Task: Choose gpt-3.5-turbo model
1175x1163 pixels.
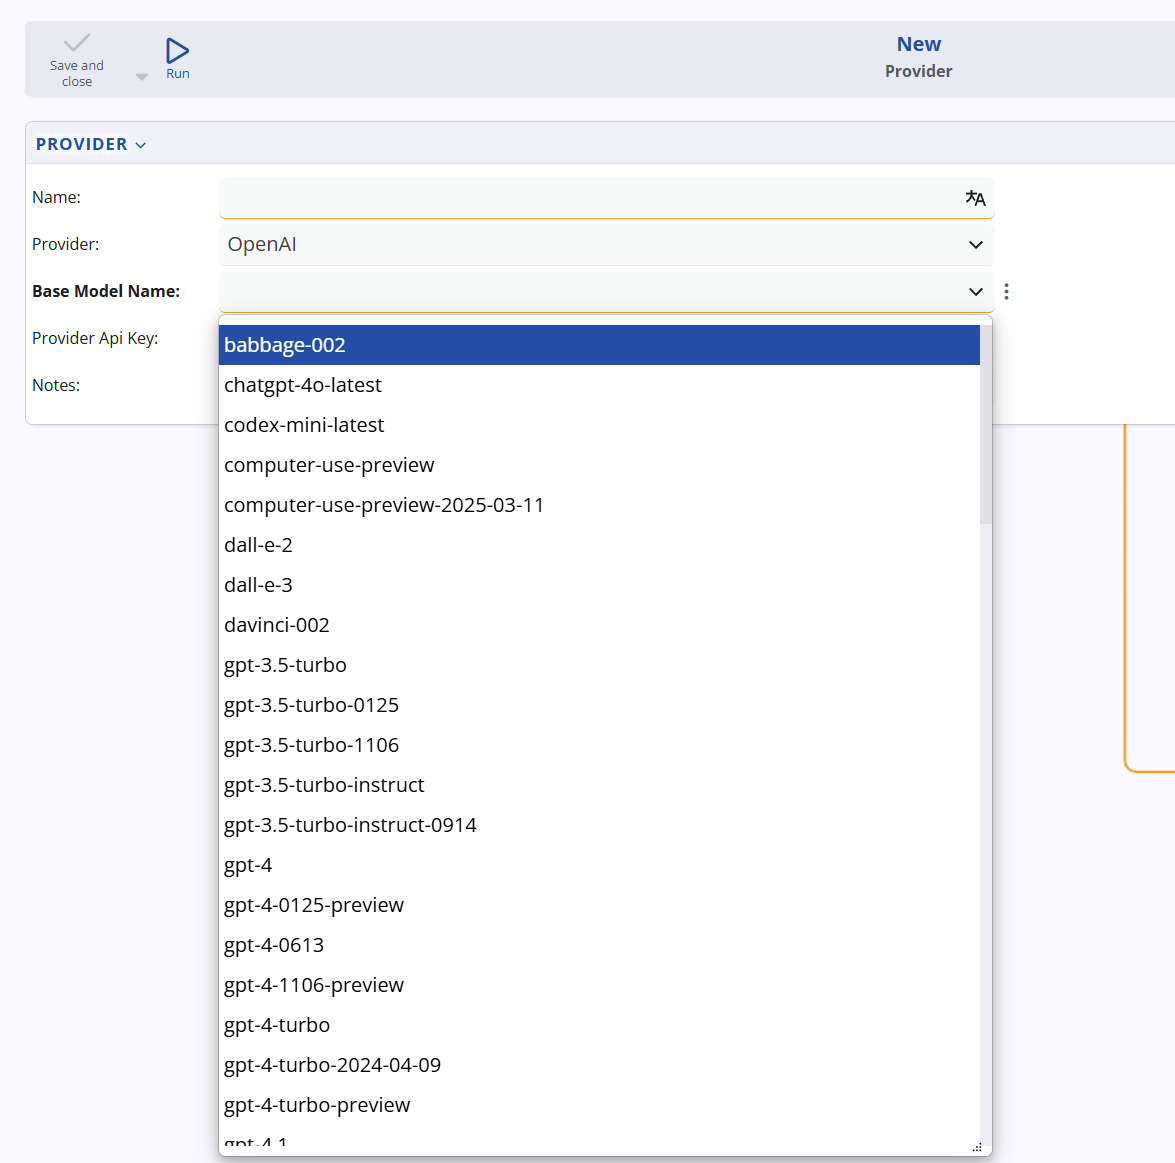Action: pyautogui.click(x=599, y=665)
